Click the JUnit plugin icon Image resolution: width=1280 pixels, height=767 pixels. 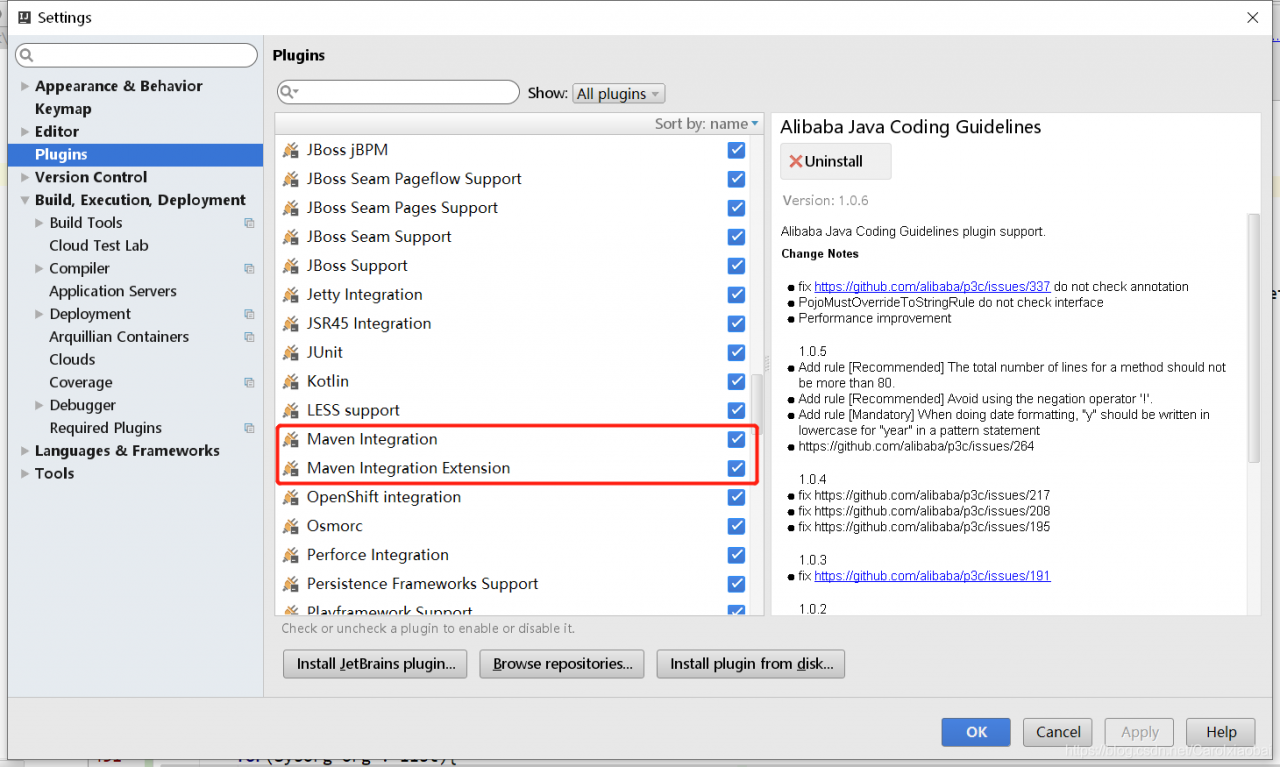point(291,353)
